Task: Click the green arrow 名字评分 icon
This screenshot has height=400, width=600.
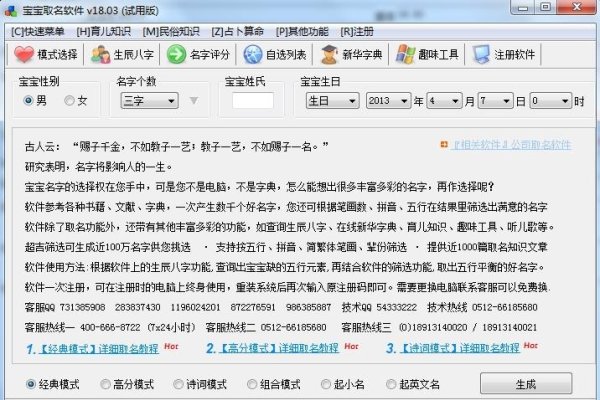Action: (176, 54)
